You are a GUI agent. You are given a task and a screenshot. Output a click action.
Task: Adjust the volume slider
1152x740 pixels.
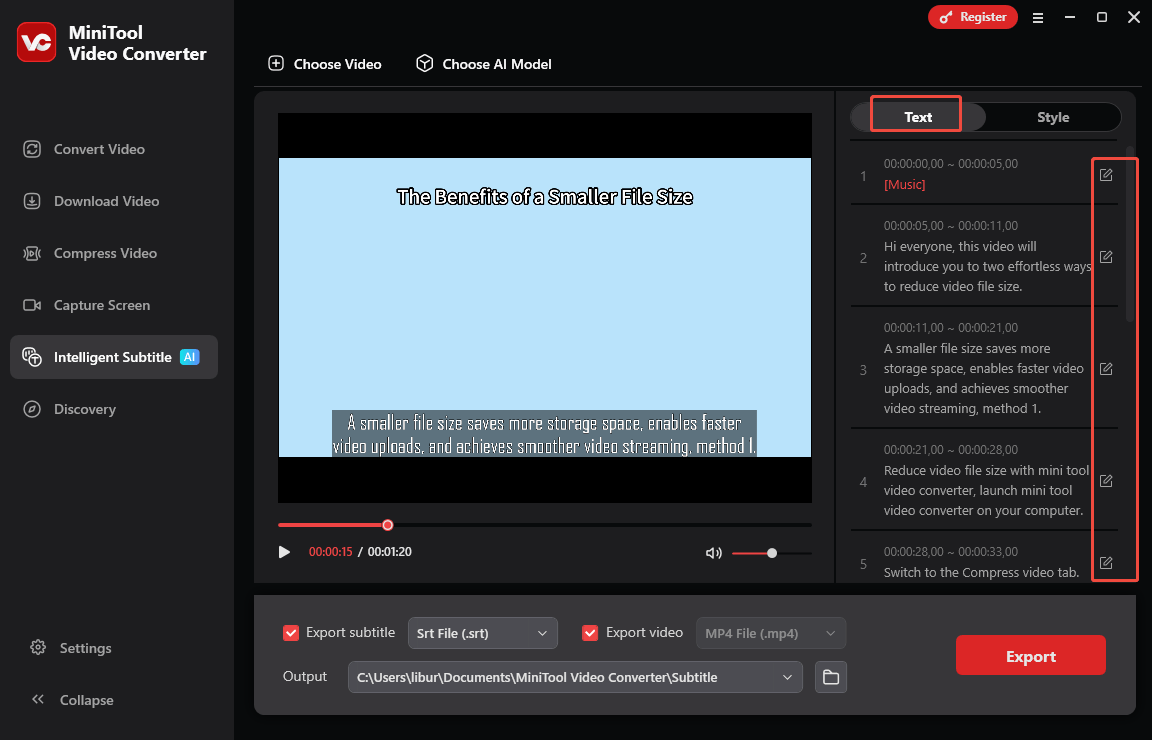coord(771,553)
